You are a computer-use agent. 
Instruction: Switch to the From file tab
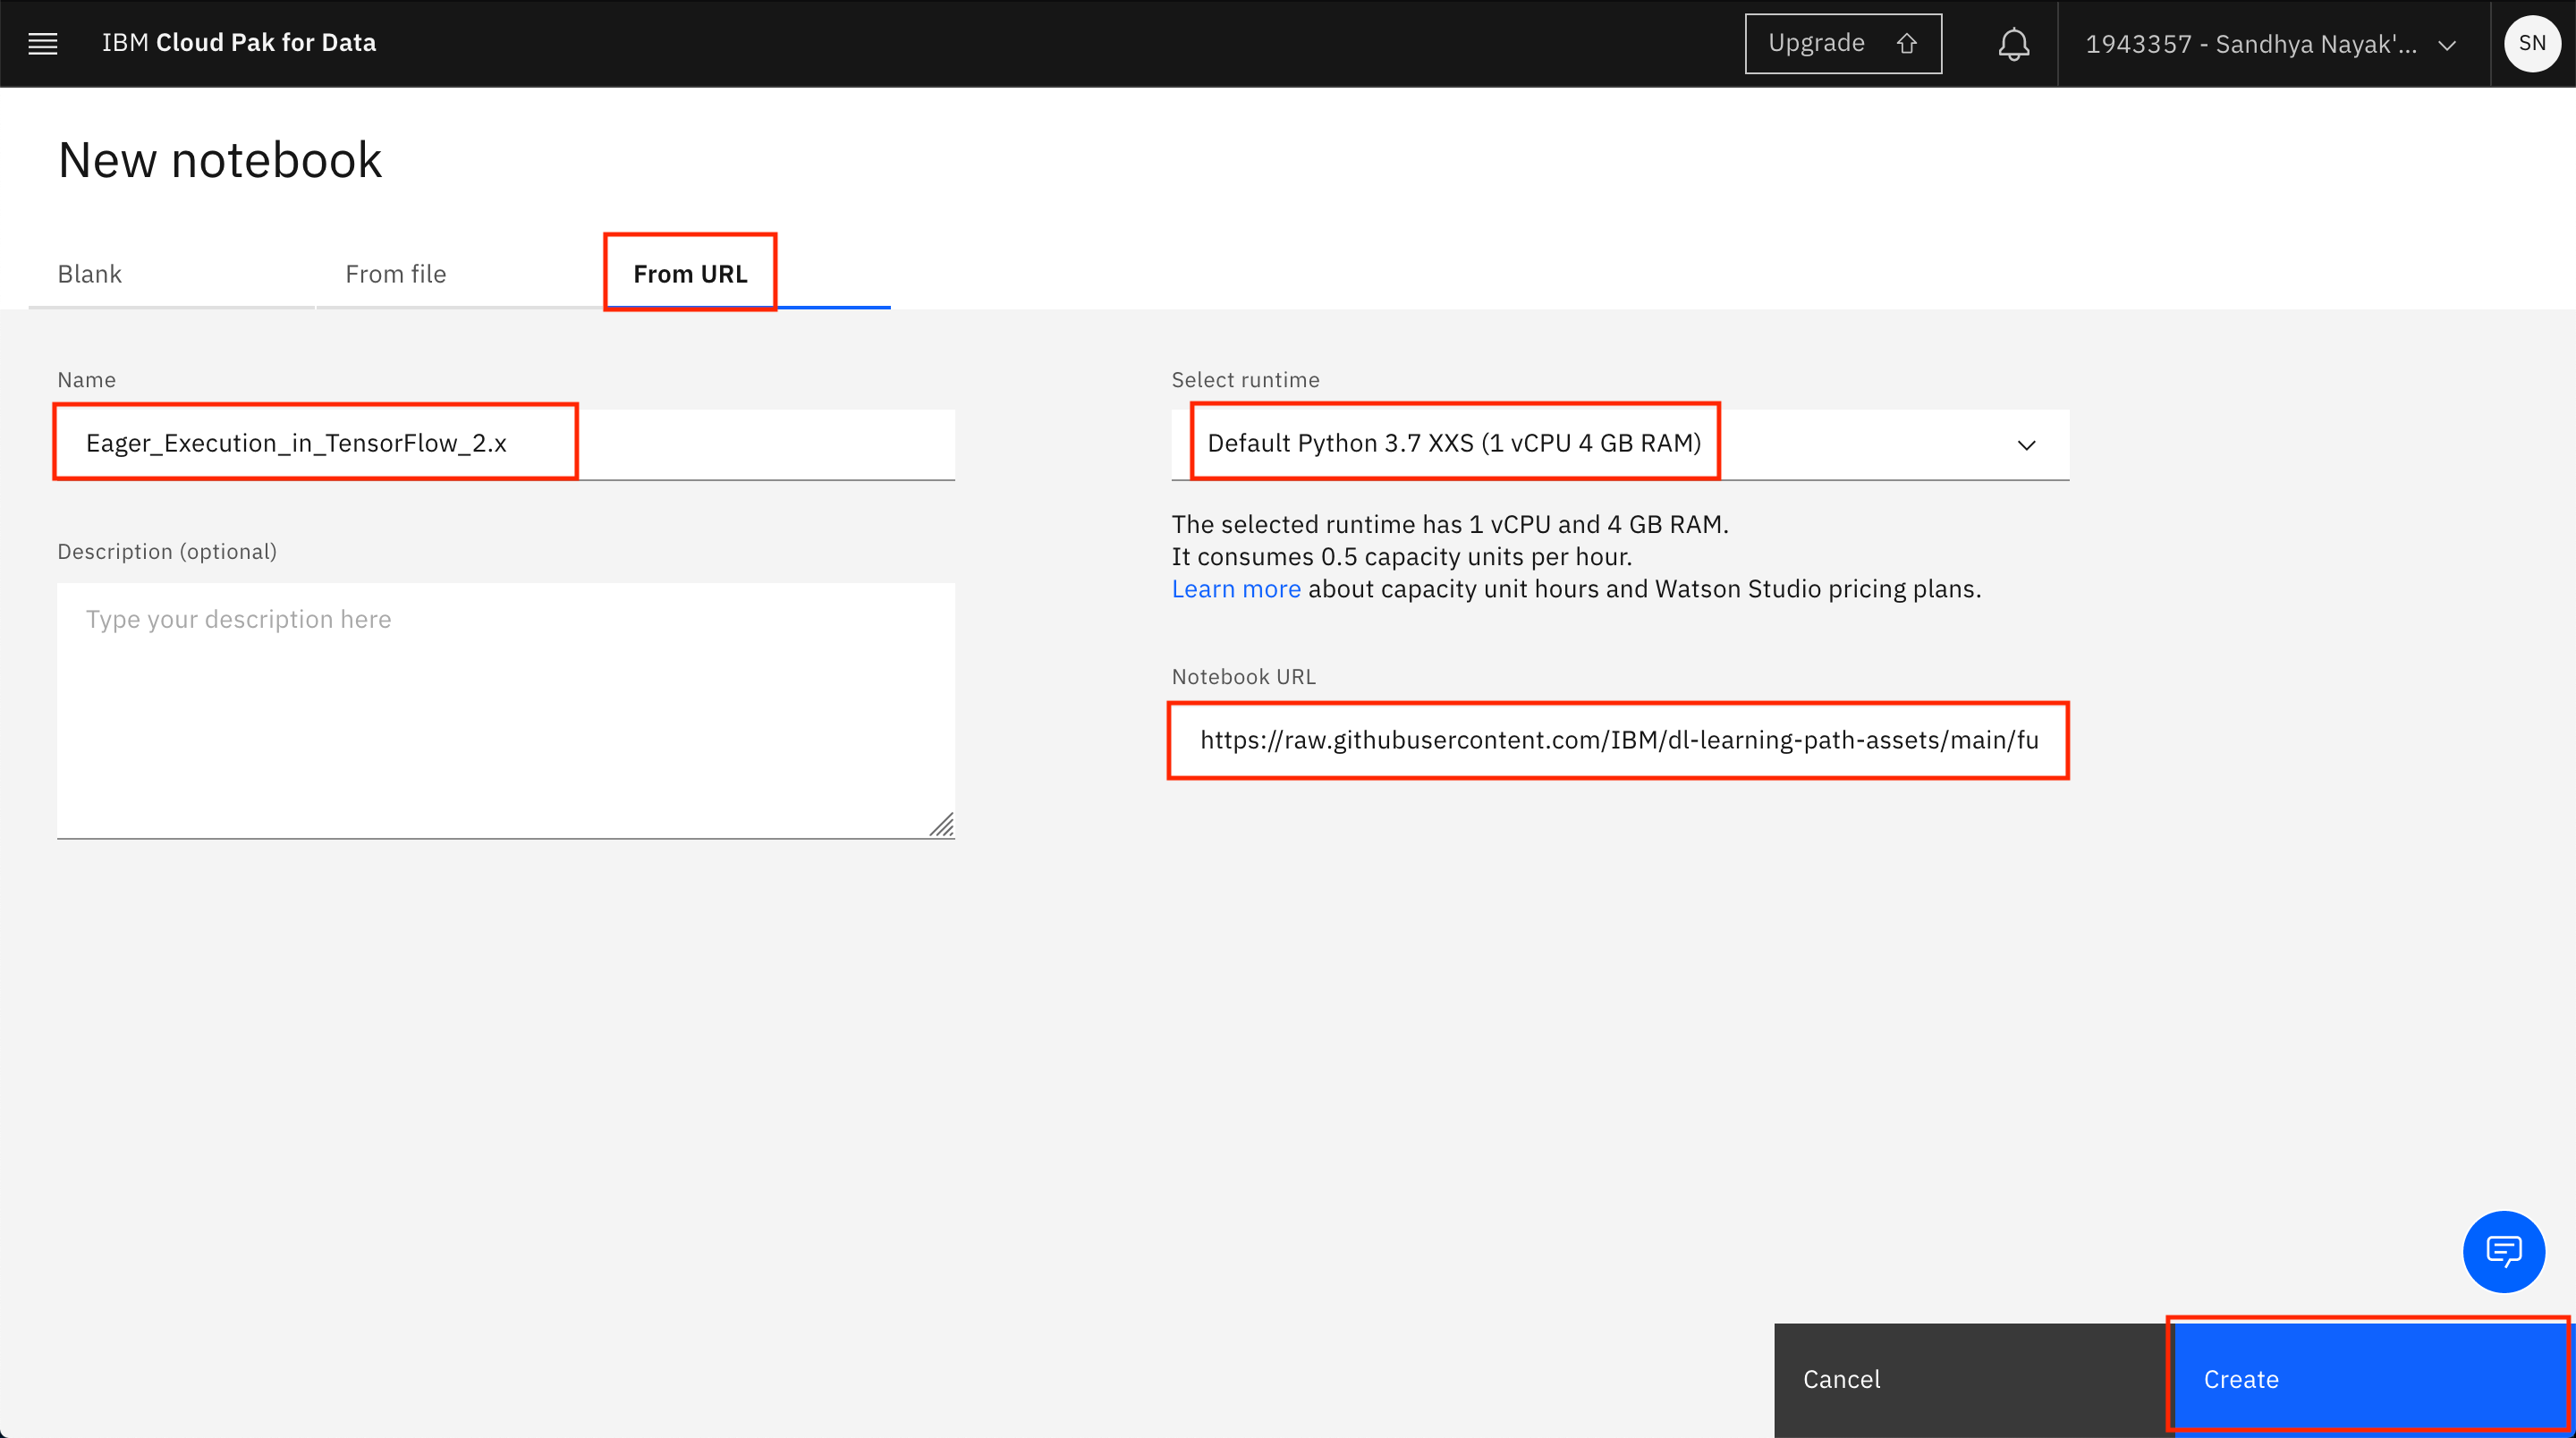[x=395, y=274]
